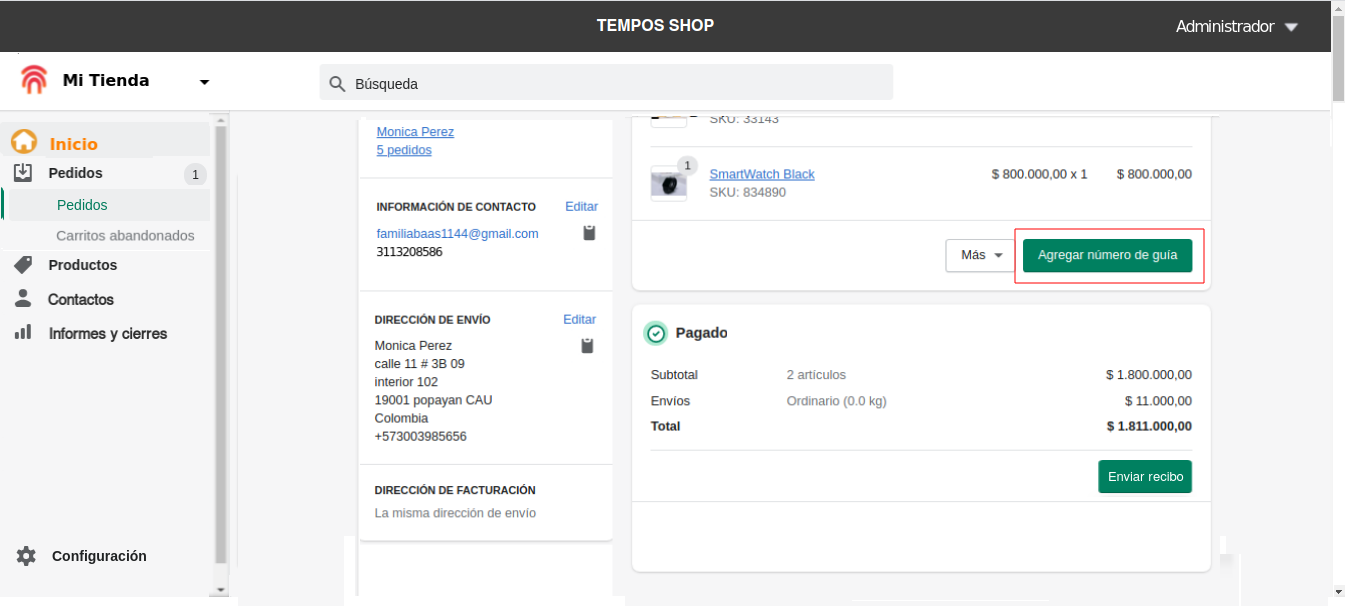Click the Mi Tienda store logo
1347x606 pixels.
click(x=34, y=81)
